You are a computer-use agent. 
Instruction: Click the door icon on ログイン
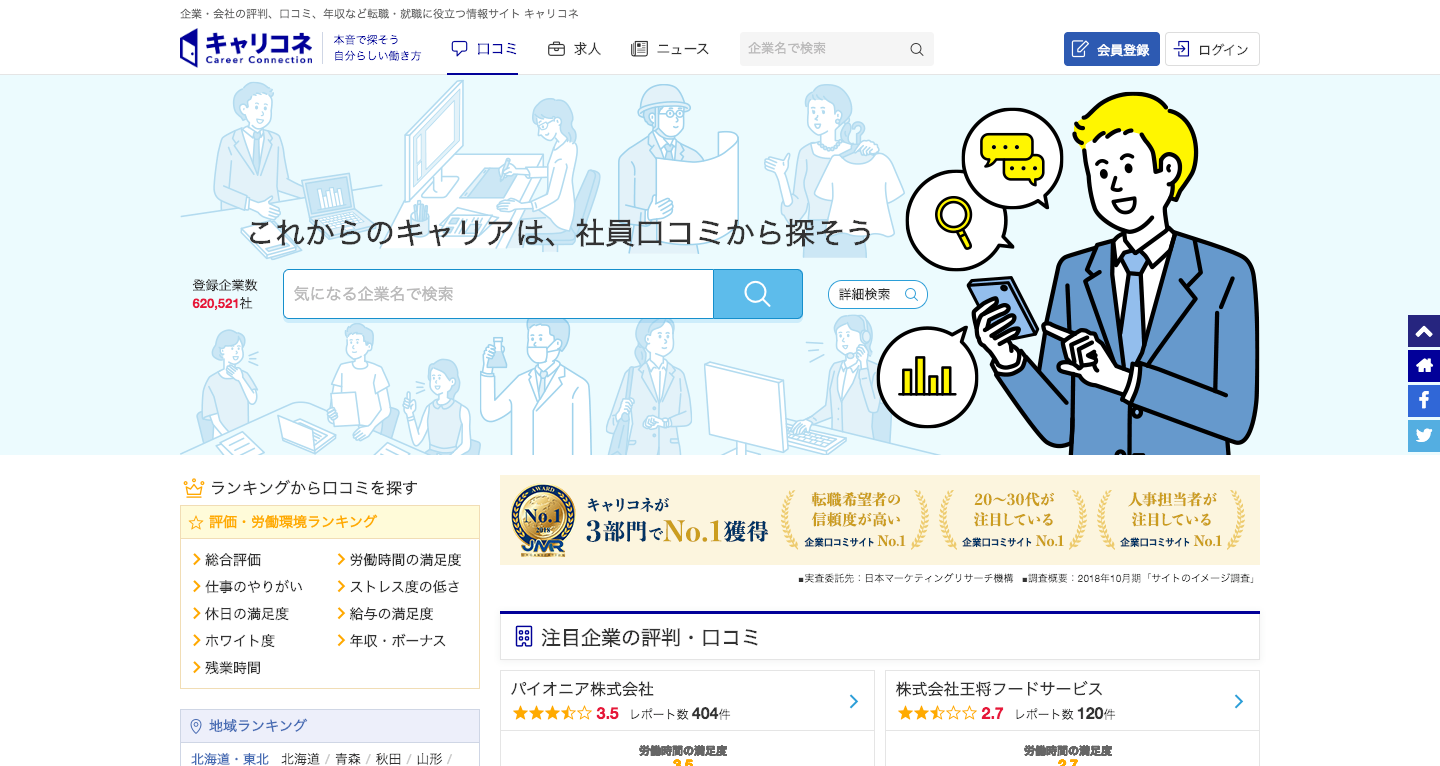point(1182,49)
